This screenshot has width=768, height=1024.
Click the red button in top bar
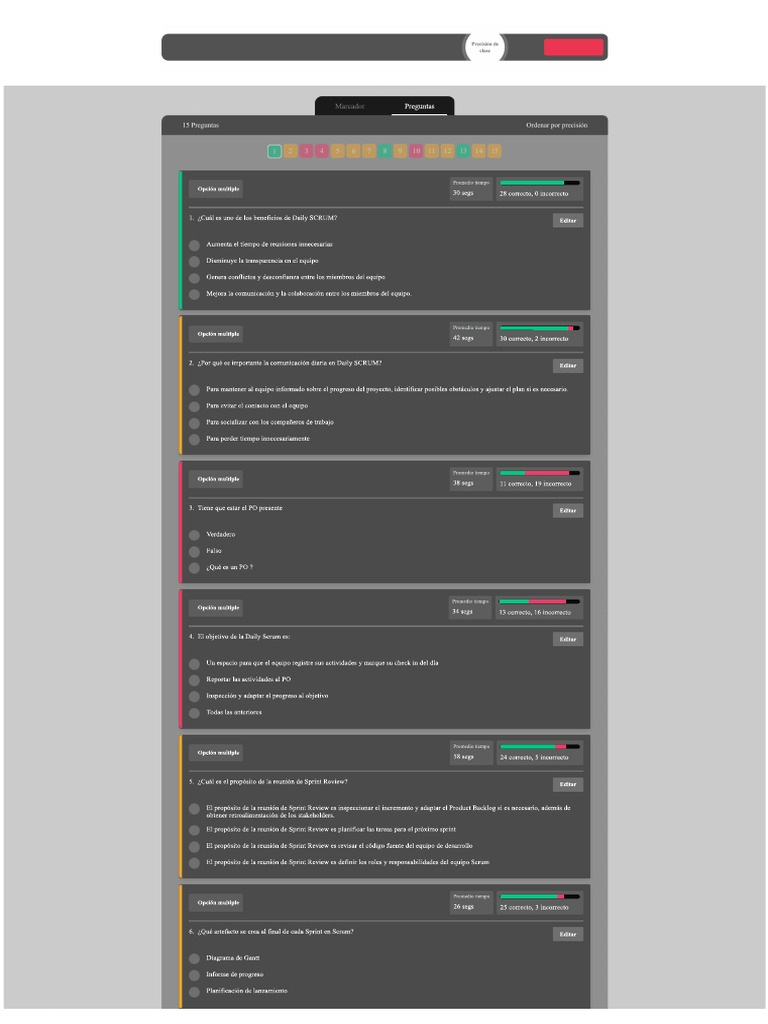[x=573, y=47]
